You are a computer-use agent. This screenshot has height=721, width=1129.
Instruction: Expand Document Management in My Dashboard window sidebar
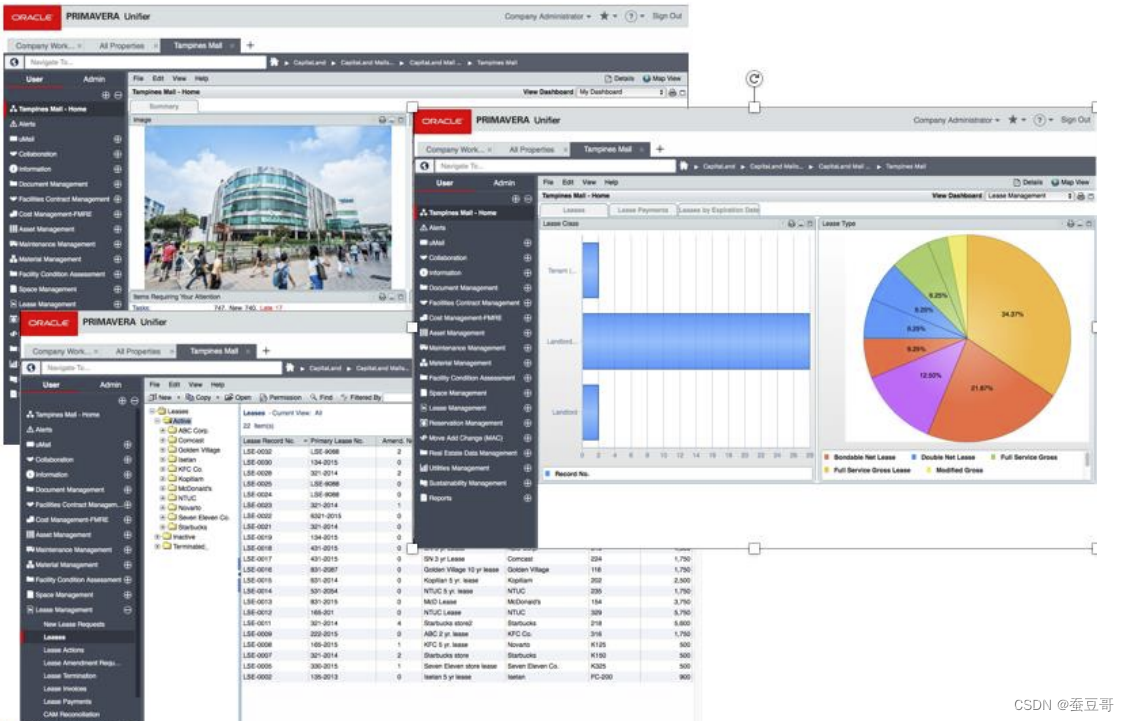tap(117, 184)
